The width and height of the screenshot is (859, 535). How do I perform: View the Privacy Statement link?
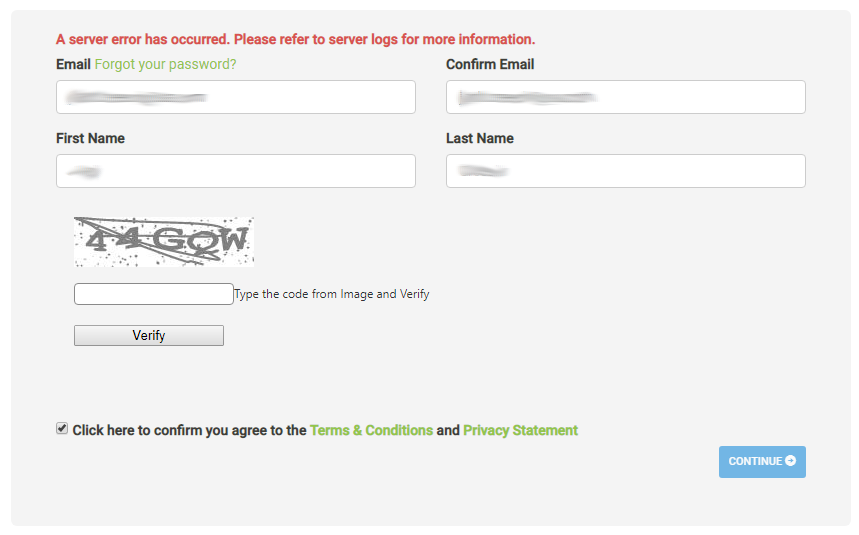pyautogui.click(x=520, y=430)
